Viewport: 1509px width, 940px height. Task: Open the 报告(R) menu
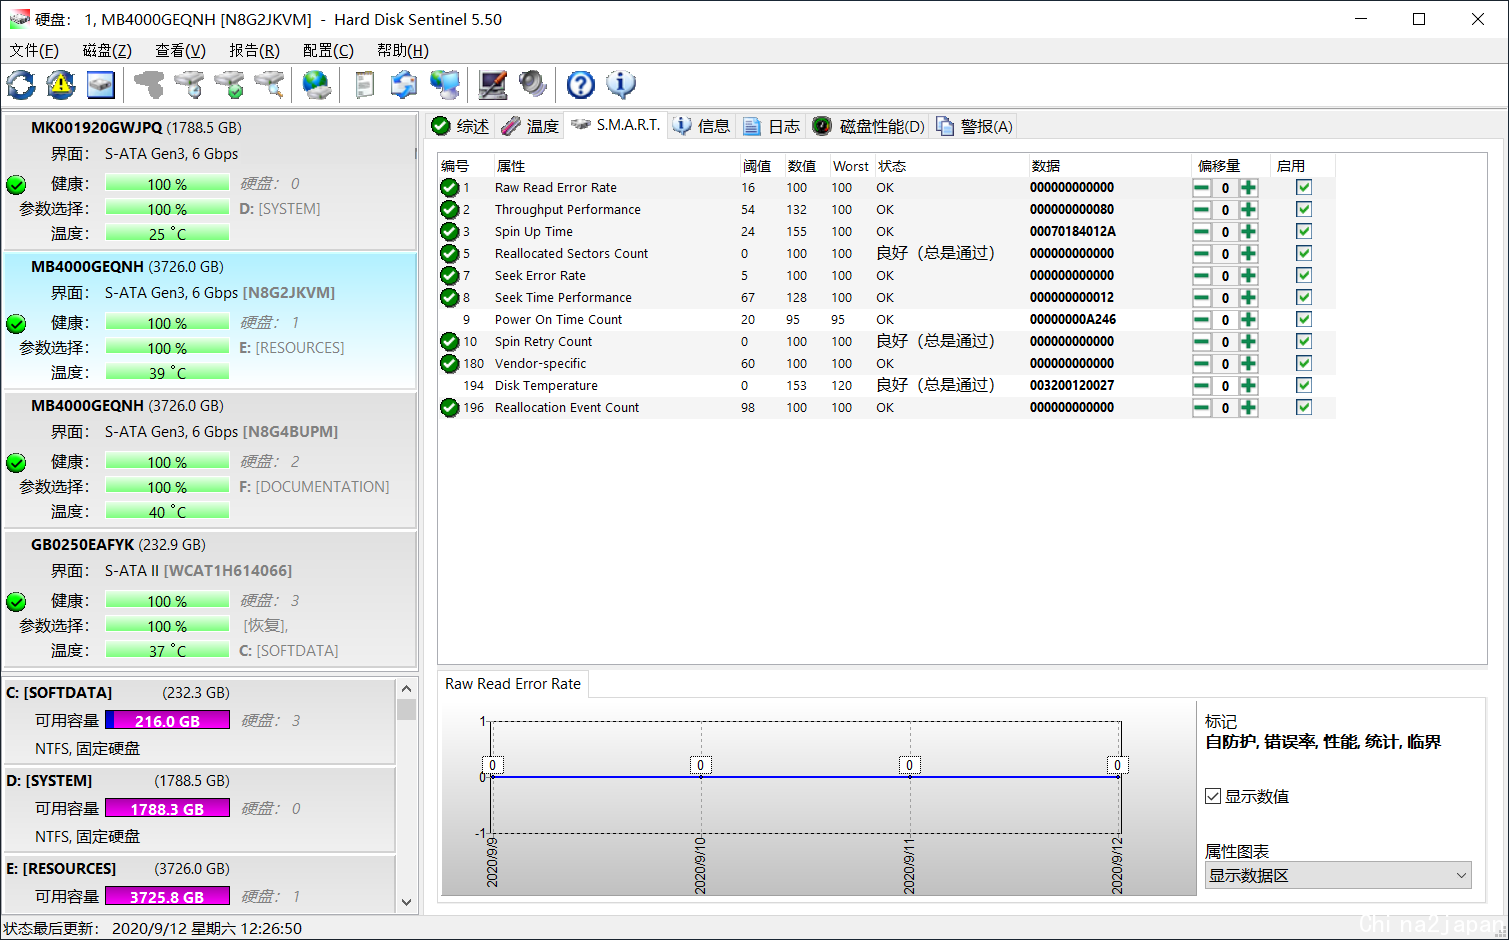click(254, 50)
